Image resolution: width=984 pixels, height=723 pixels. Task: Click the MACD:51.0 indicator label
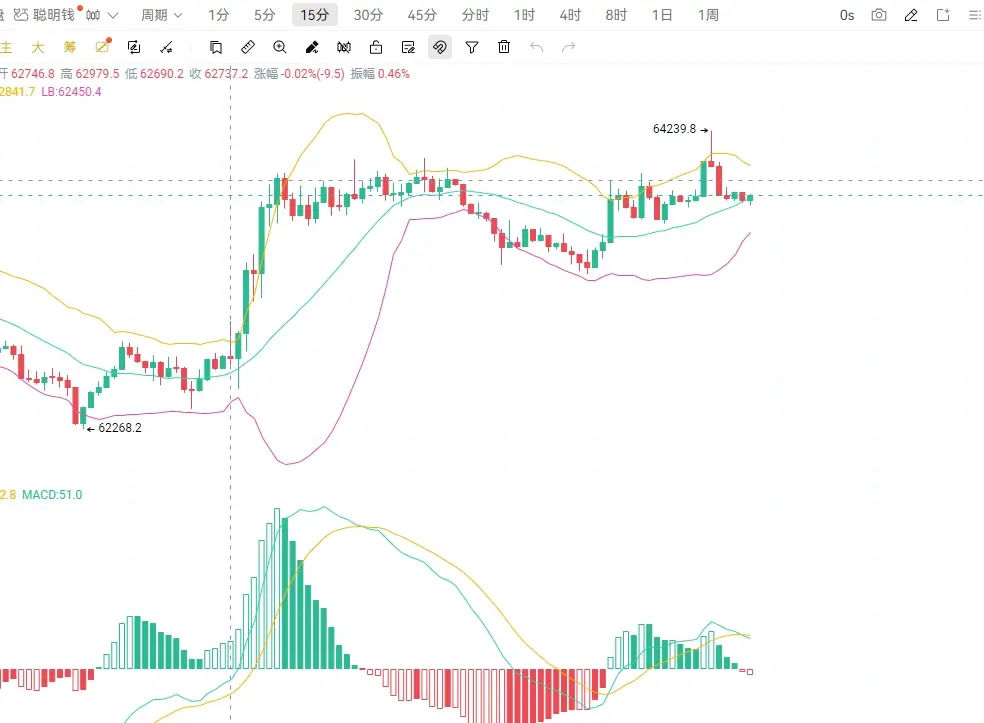point(52,495)
